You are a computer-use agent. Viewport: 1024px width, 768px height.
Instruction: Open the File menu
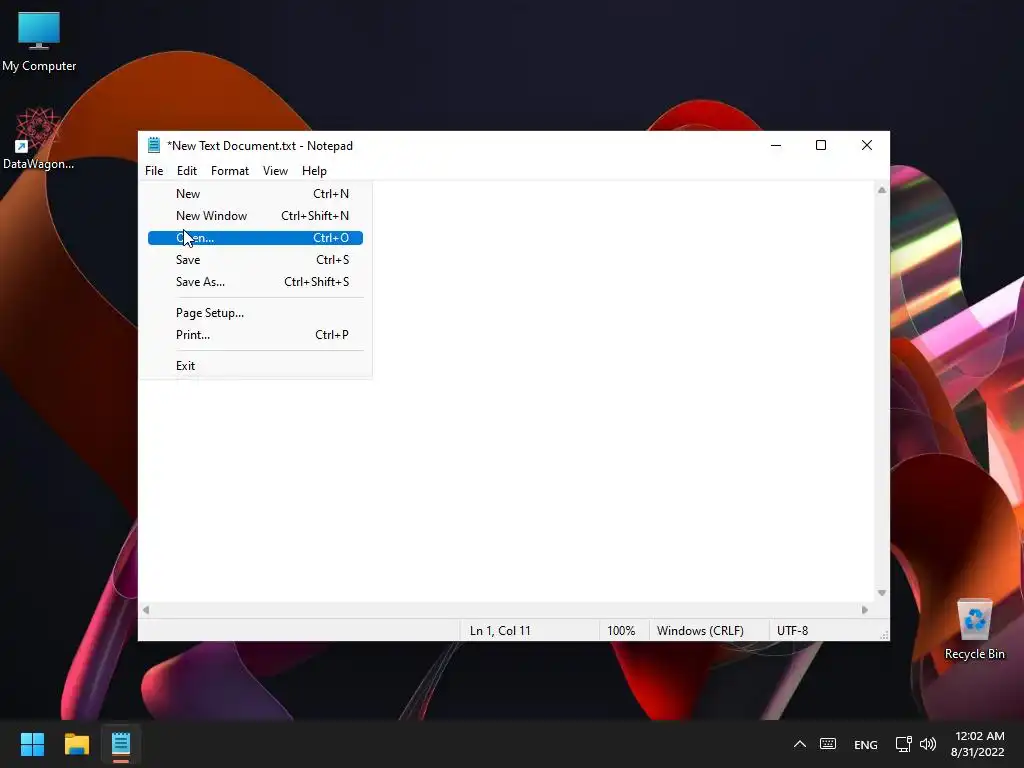pos(154,170)
